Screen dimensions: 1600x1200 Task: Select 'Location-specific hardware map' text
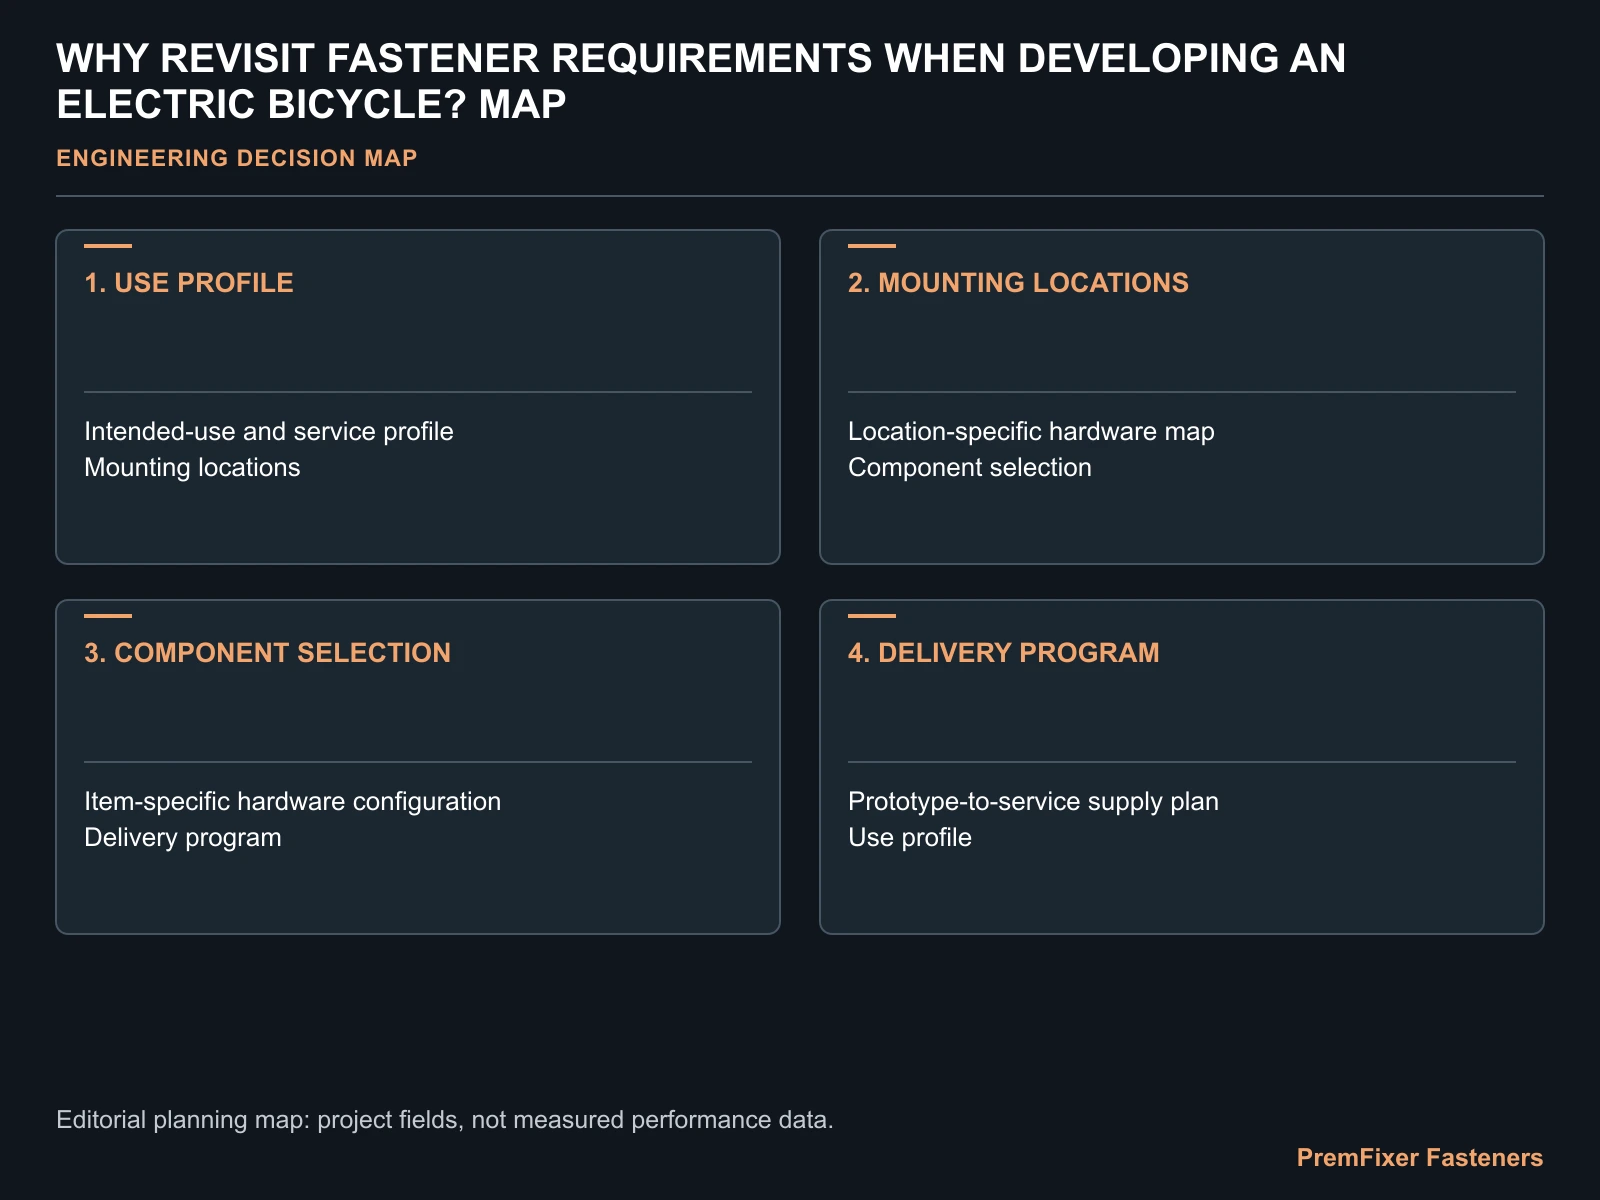click(1031, 432)
